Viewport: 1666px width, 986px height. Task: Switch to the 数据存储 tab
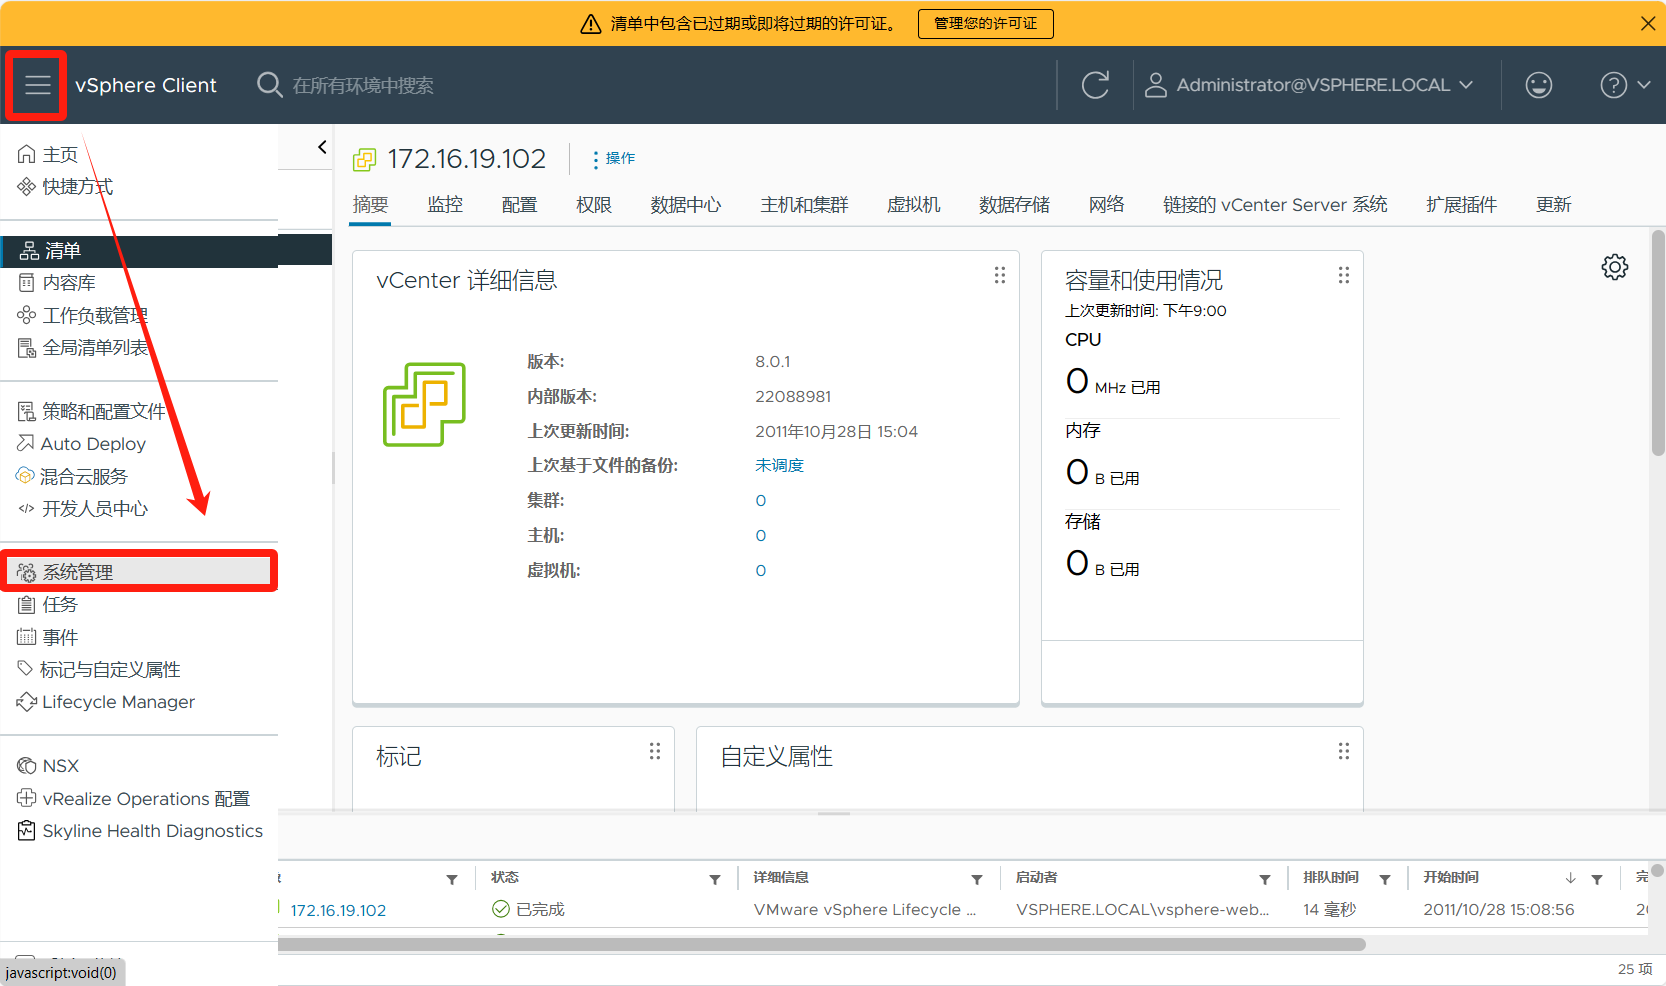click(1013, 204)
